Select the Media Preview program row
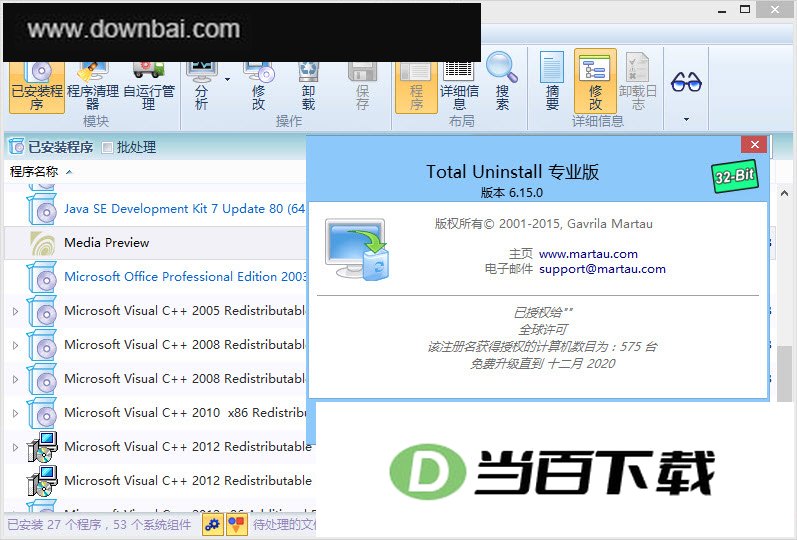Screen dimensions: 797x540 point(155,243)
